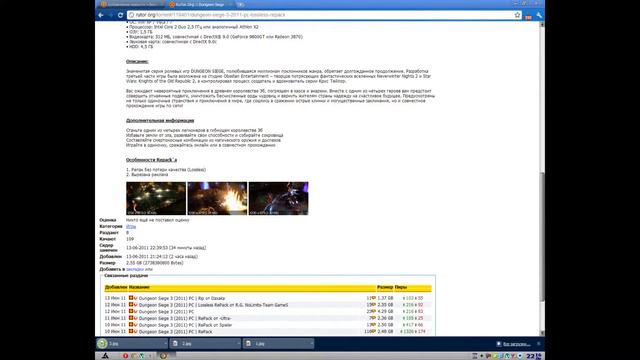Viewport: 640px width, 360px height.
Task: Click the 'Все загрузки' show all downloads link
Action: tap(516, 344)
